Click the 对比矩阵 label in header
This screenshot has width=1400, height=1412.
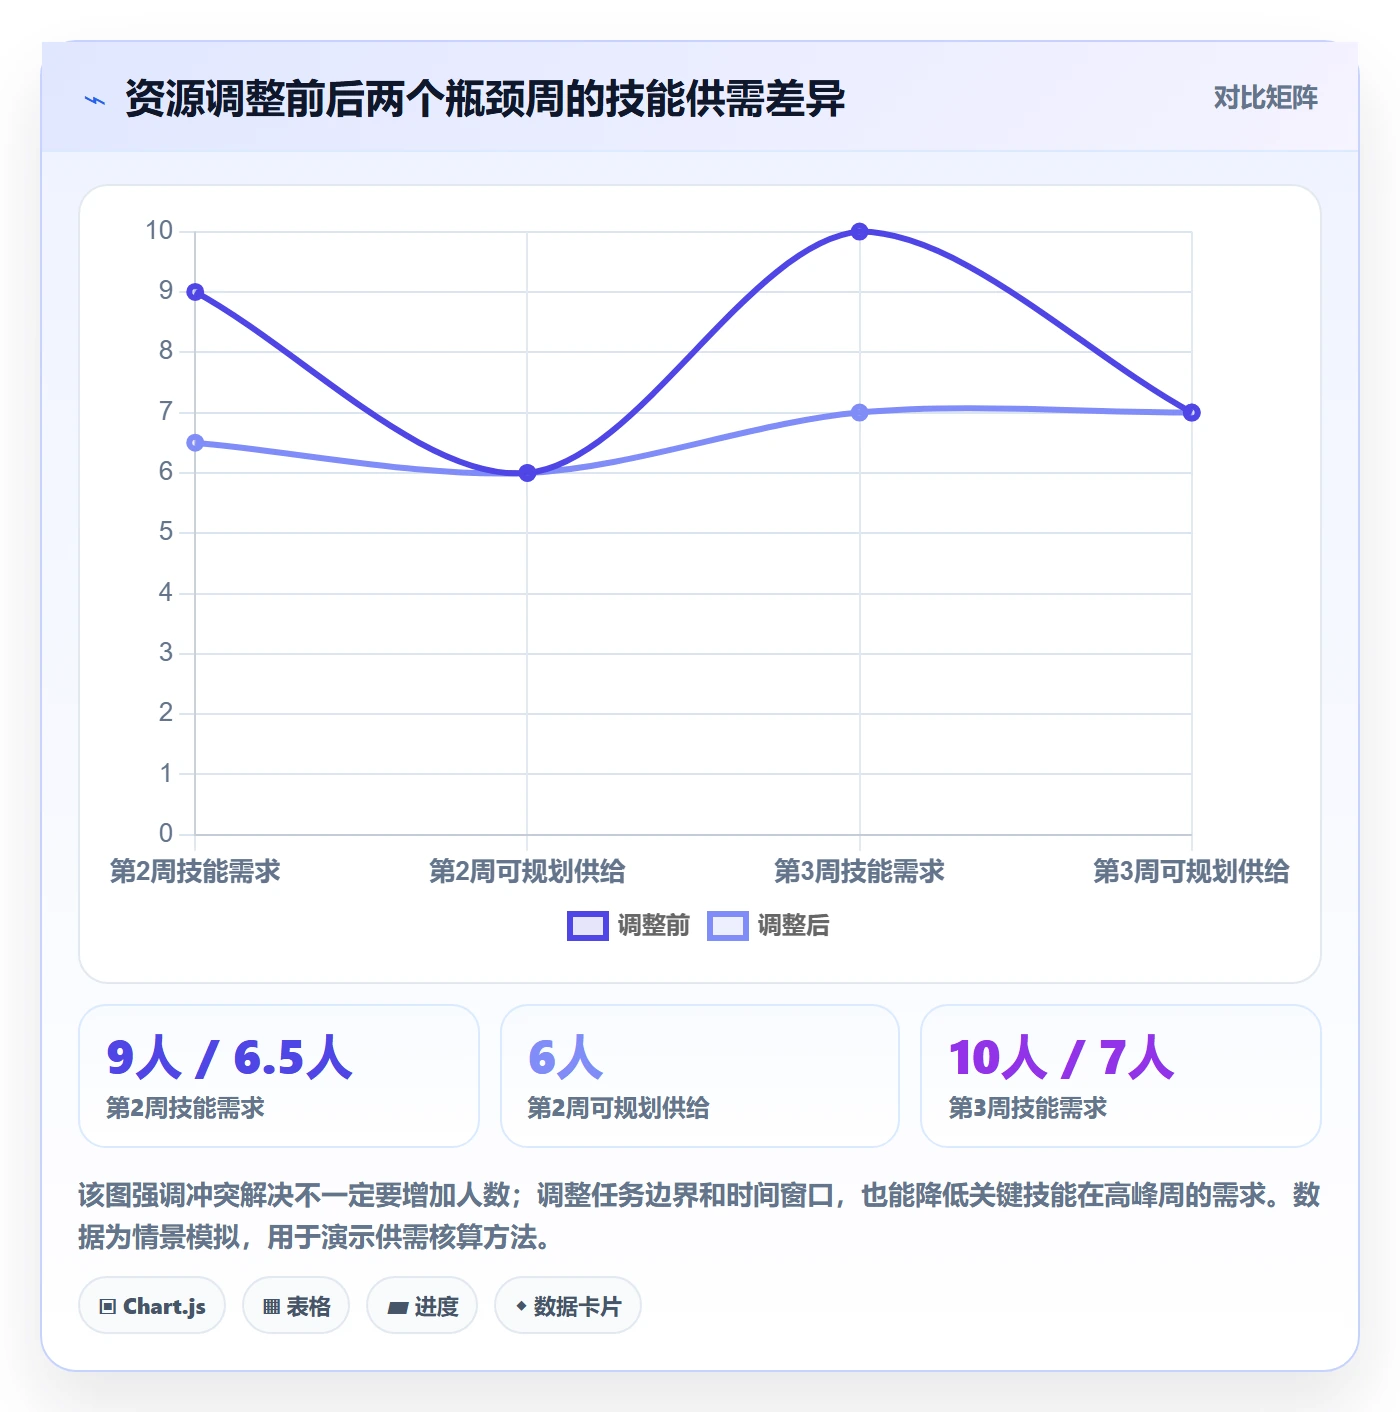click(1265, 98)
